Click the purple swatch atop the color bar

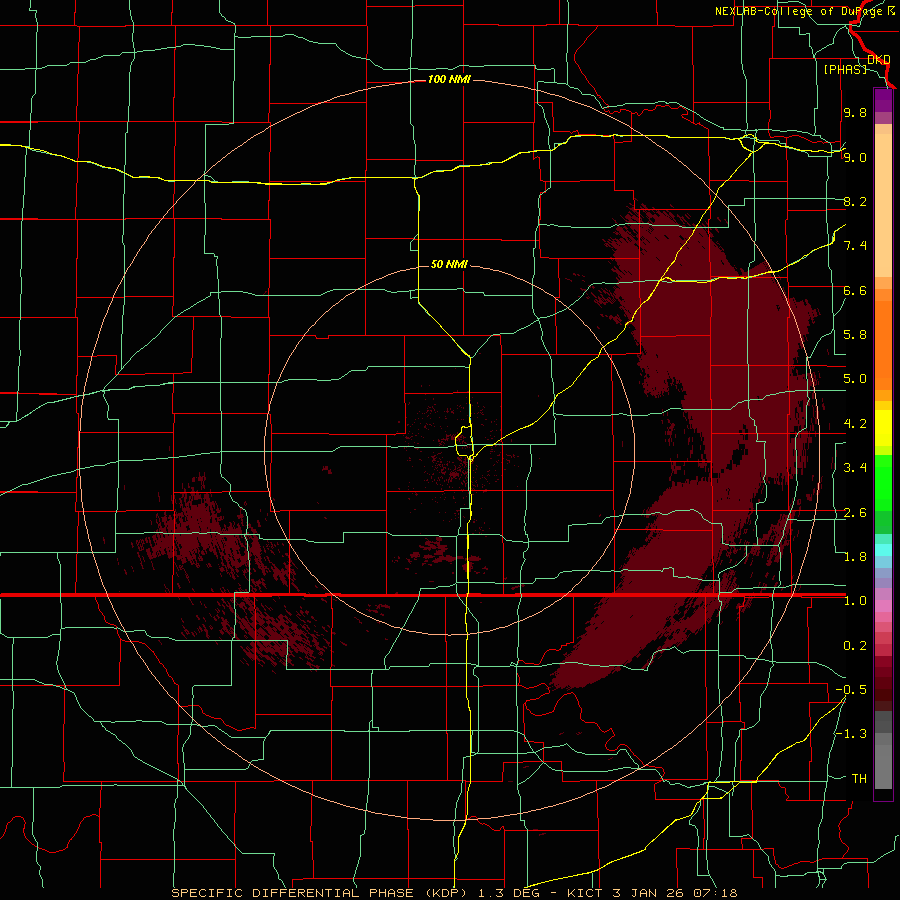pos(883,100)
